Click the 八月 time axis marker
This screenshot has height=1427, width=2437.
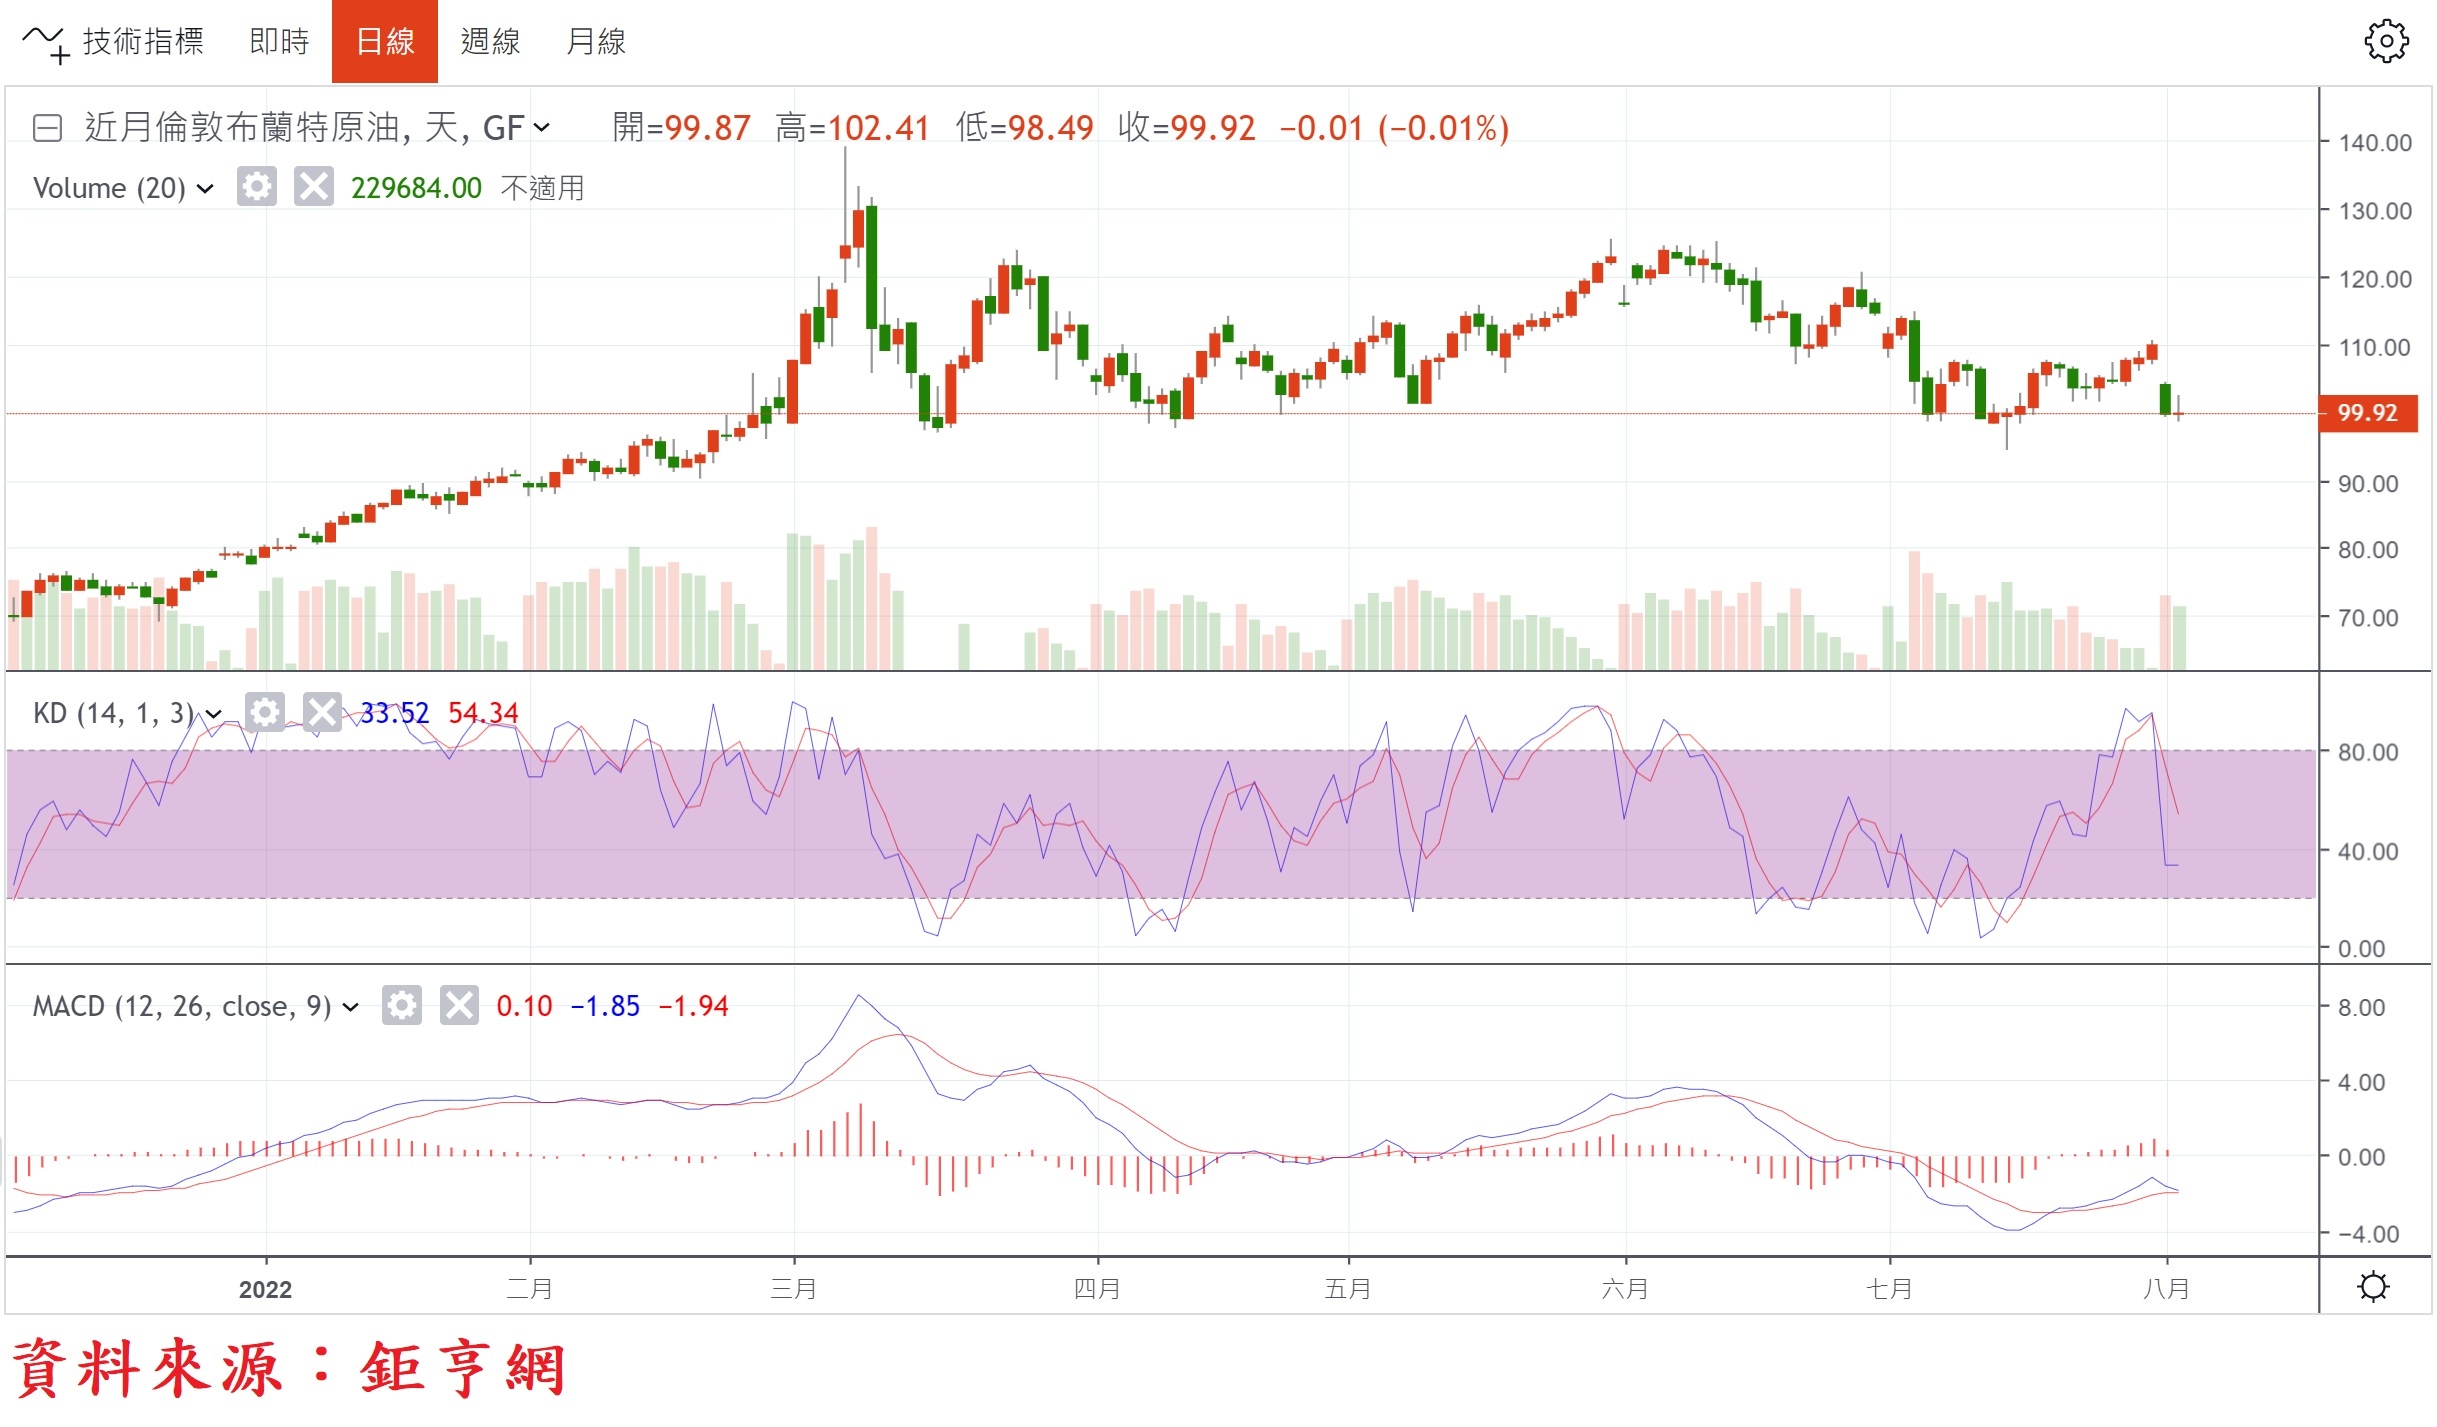[2165, 1289]
